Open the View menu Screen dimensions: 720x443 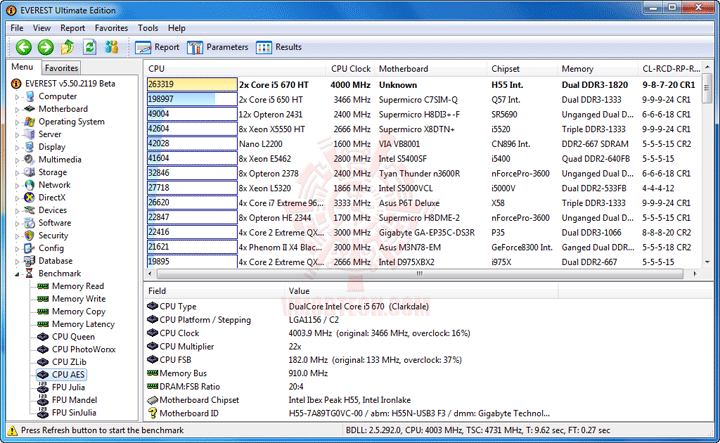point(42,28)
